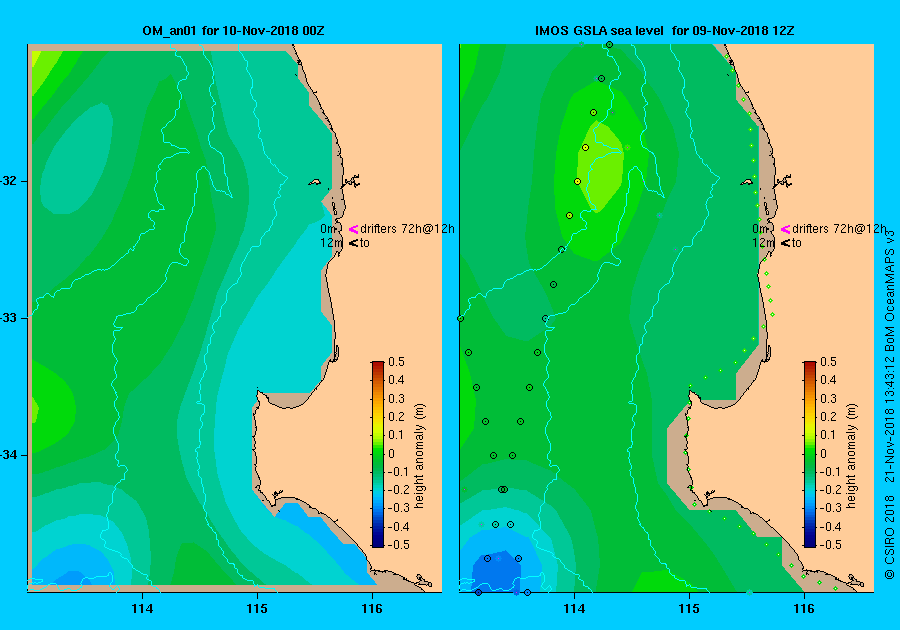Click 'drifters 72h@12h' text in left map legend
Viewport: 900px width, 630px height.
pos(408,229)
